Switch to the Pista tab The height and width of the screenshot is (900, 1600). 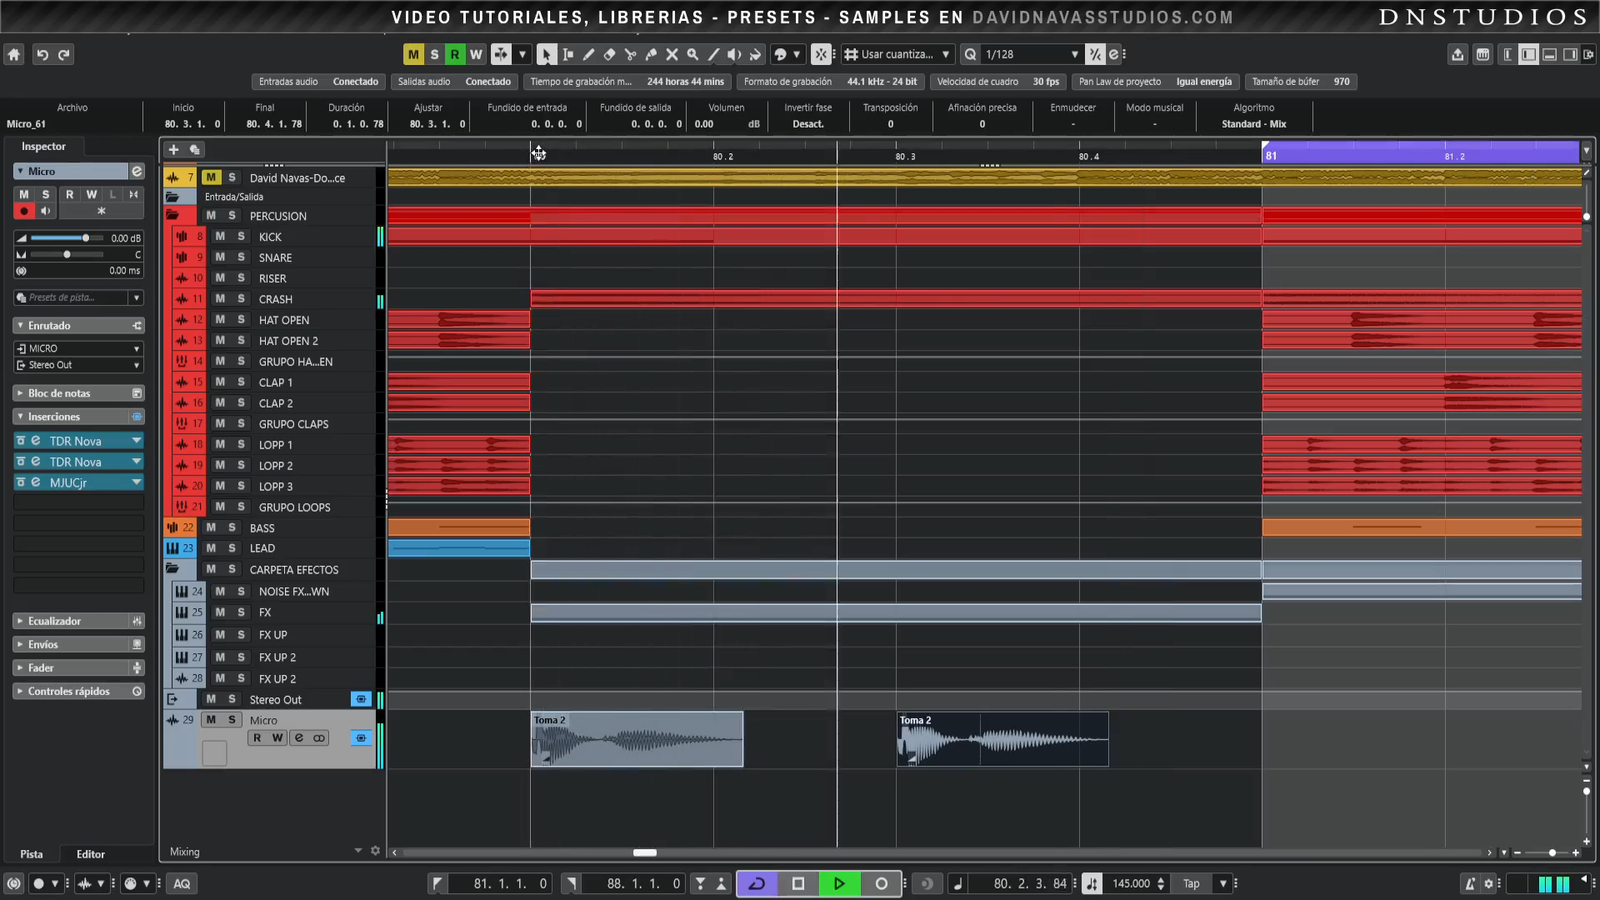pos(32,854)
